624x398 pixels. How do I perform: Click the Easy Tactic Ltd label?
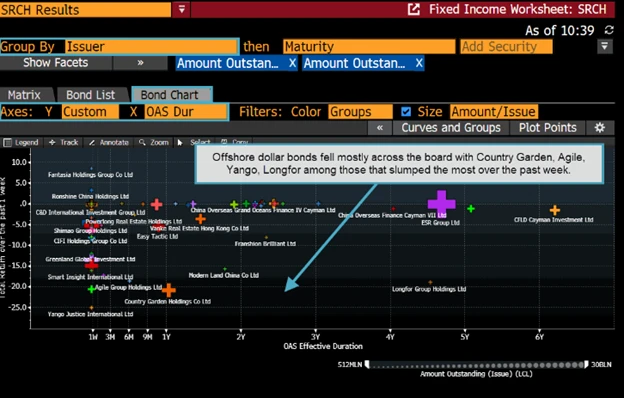(x=157, y=236)
